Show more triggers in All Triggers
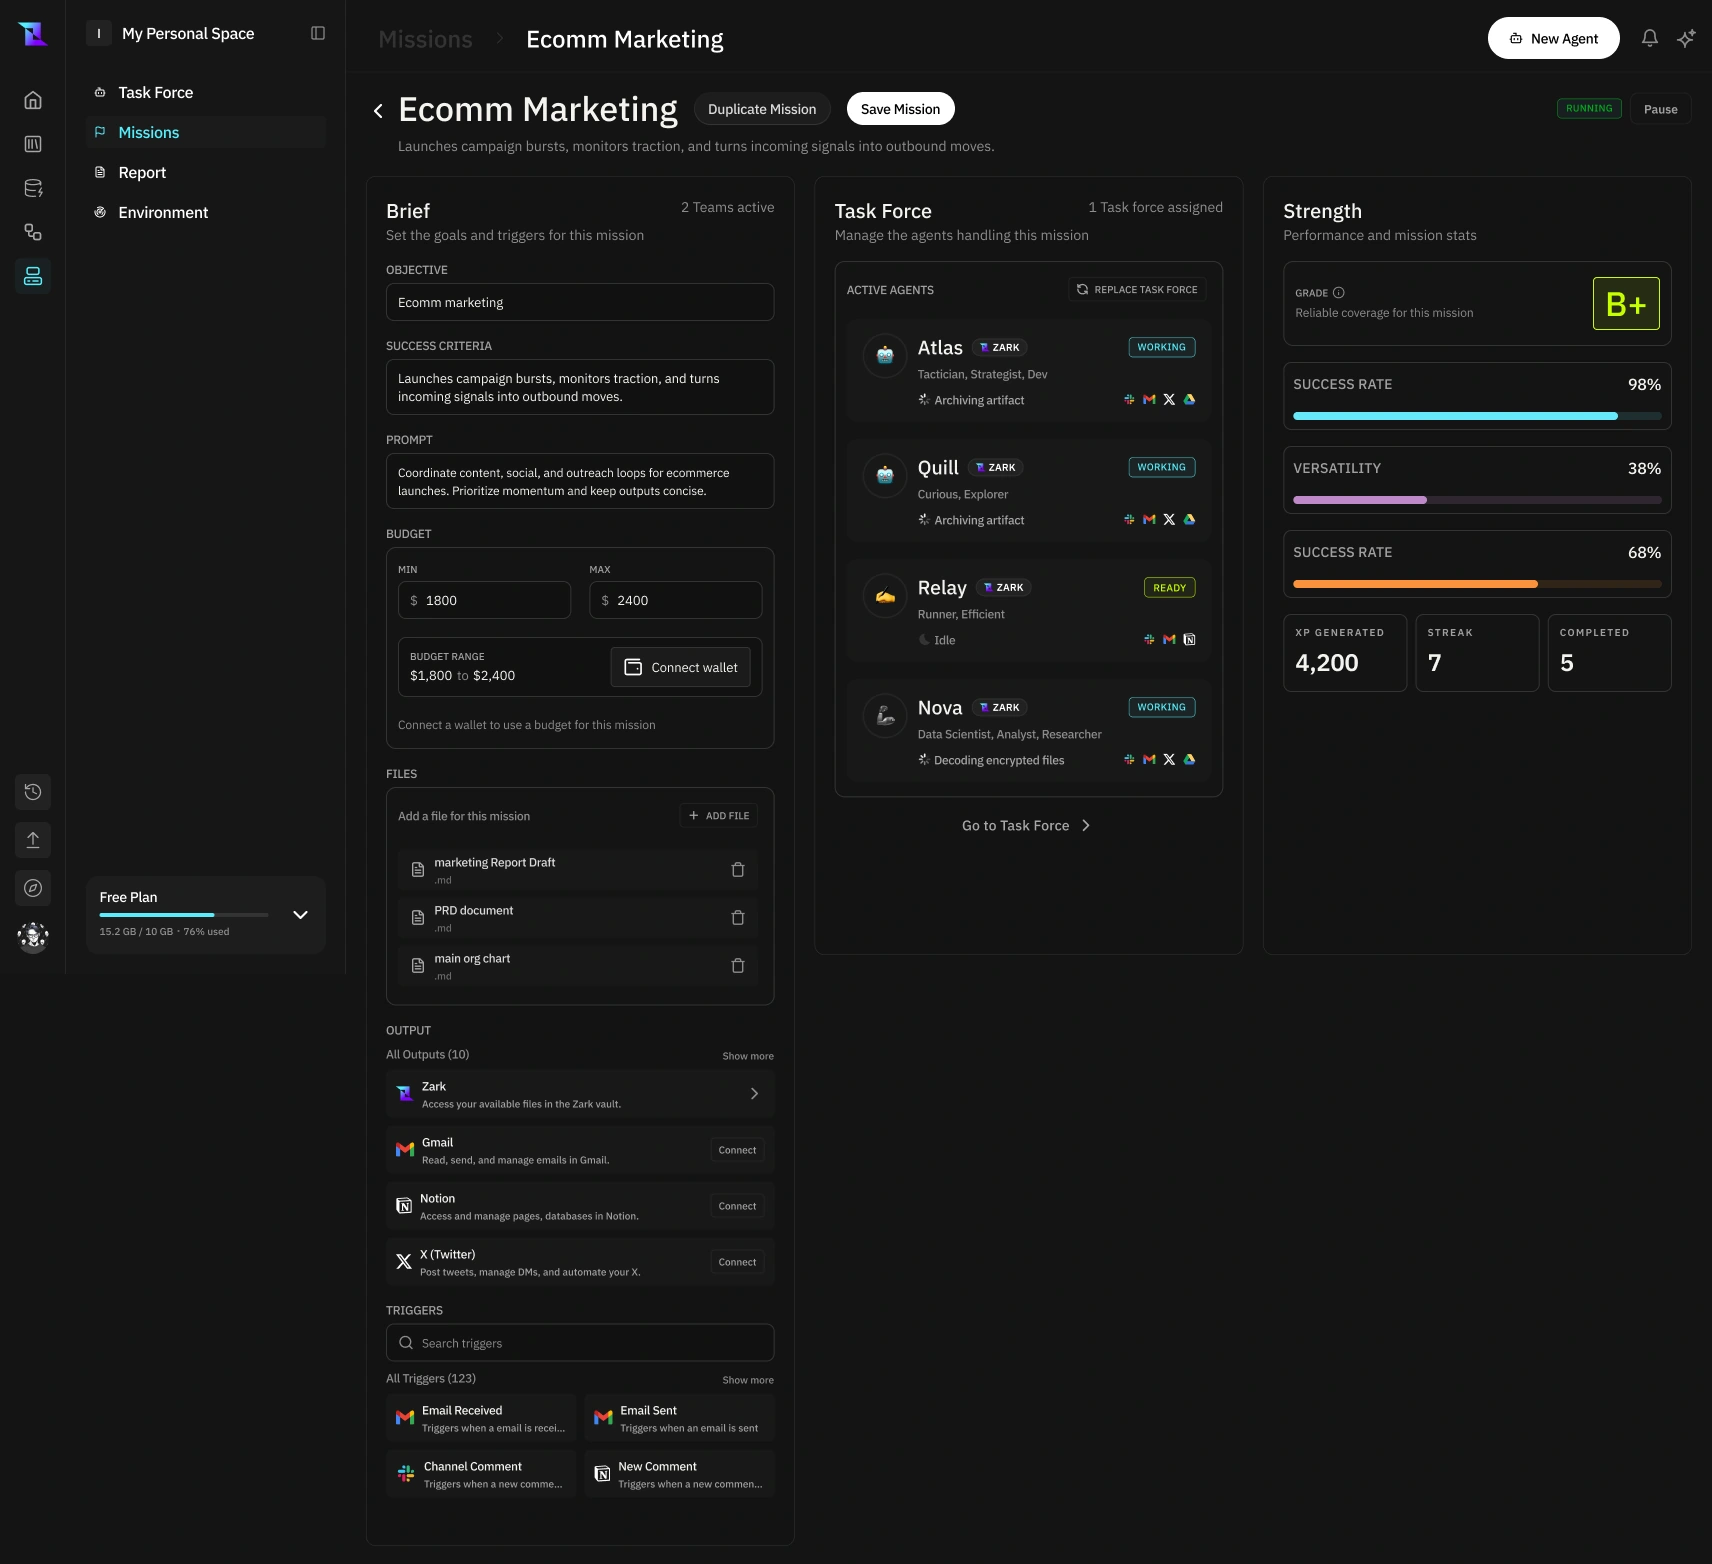This screenshot has height=1564, width=1712. click(748, 1380)
